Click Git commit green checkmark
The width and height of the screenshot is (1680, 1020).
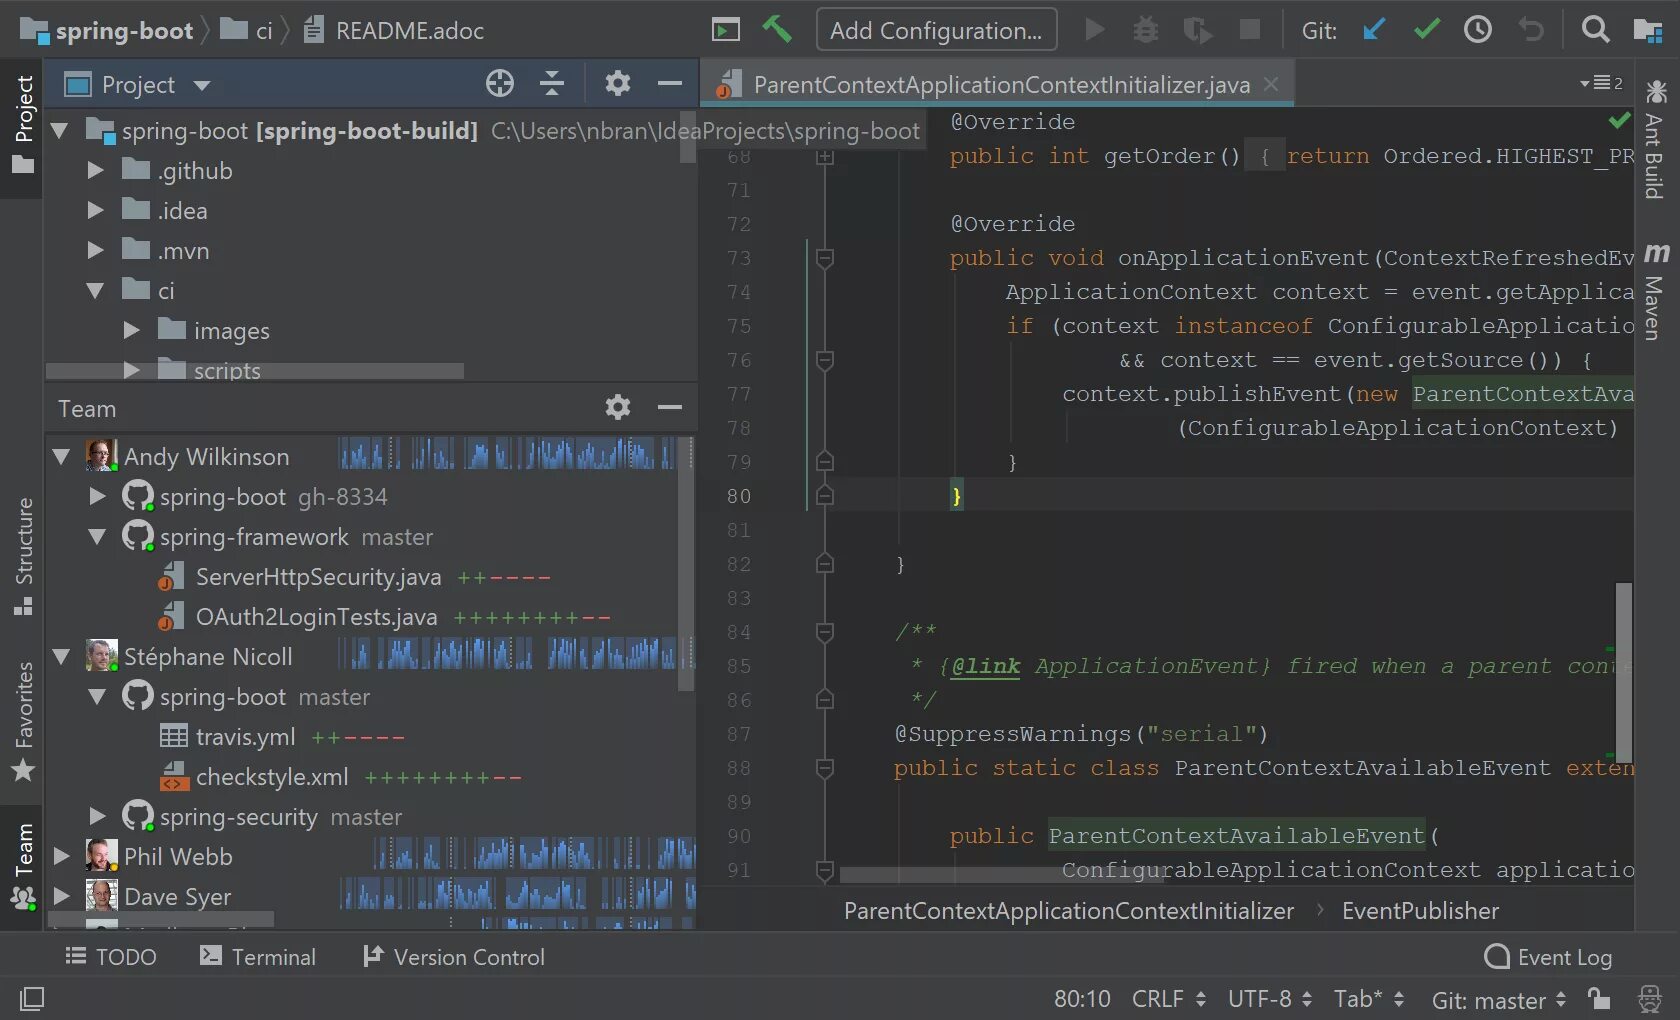click(x=1427, y=30)
